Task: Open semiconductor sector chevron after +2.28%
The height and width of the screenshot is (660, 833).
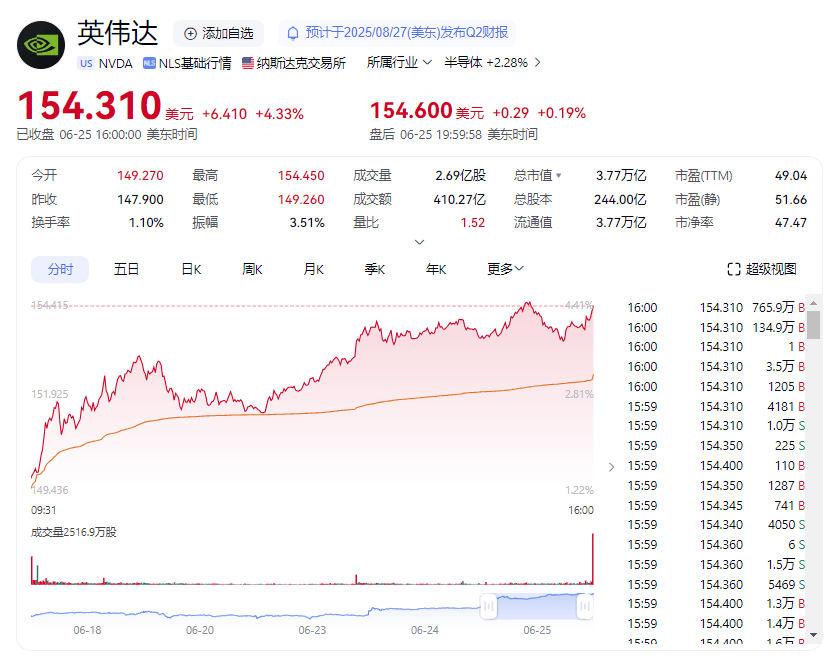Action: pyautogui.click(x=538, y=63)
